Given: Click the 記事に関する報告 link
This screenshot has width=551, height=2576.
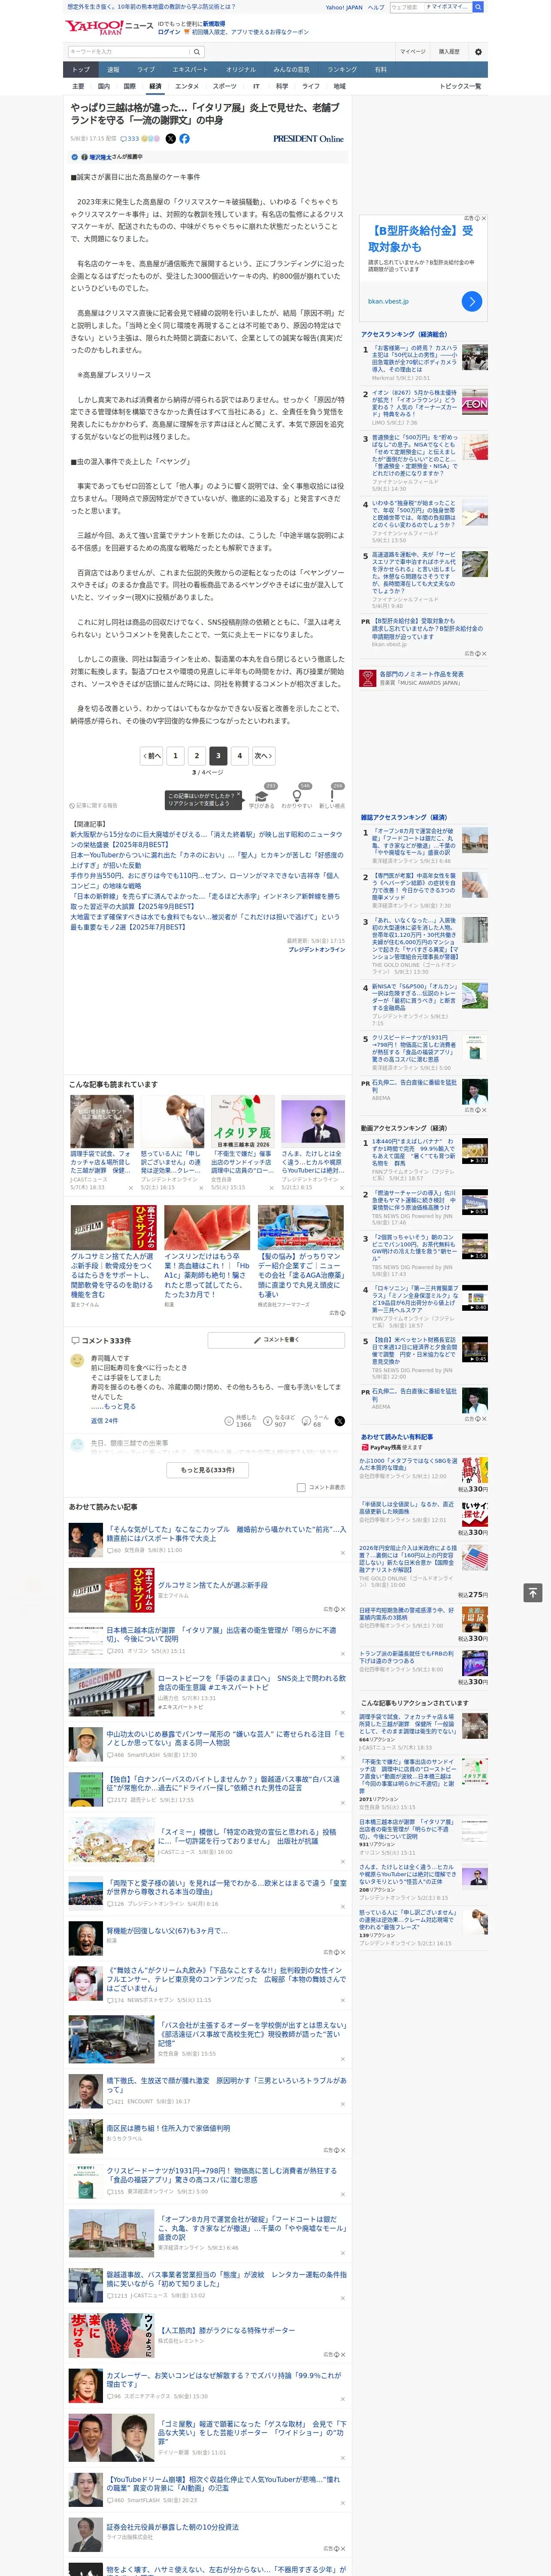Looking at the screenshot, I should [94, 805].
